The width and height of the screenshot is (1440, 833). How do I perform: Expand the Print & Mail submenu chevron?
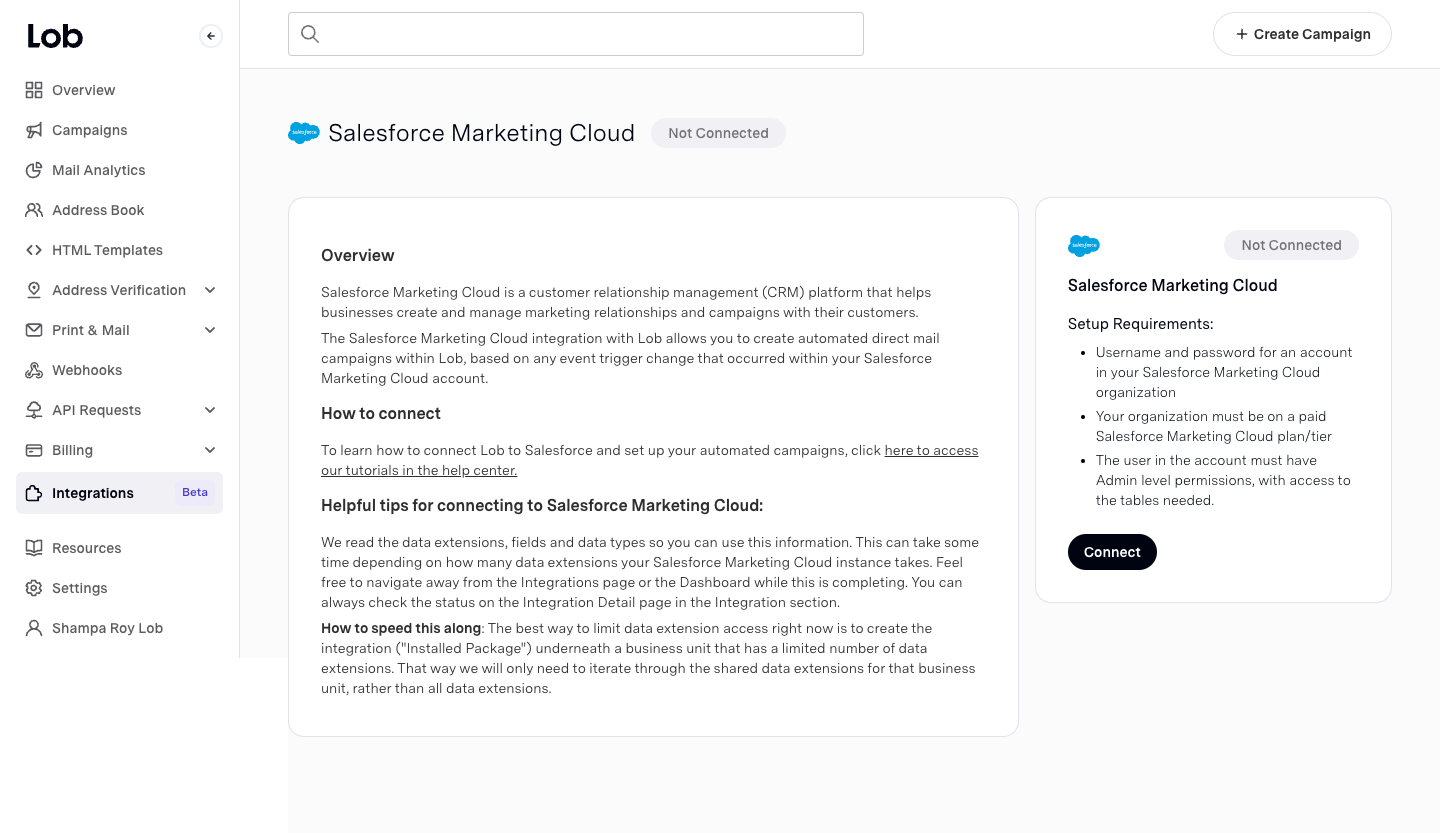point(210,330)
